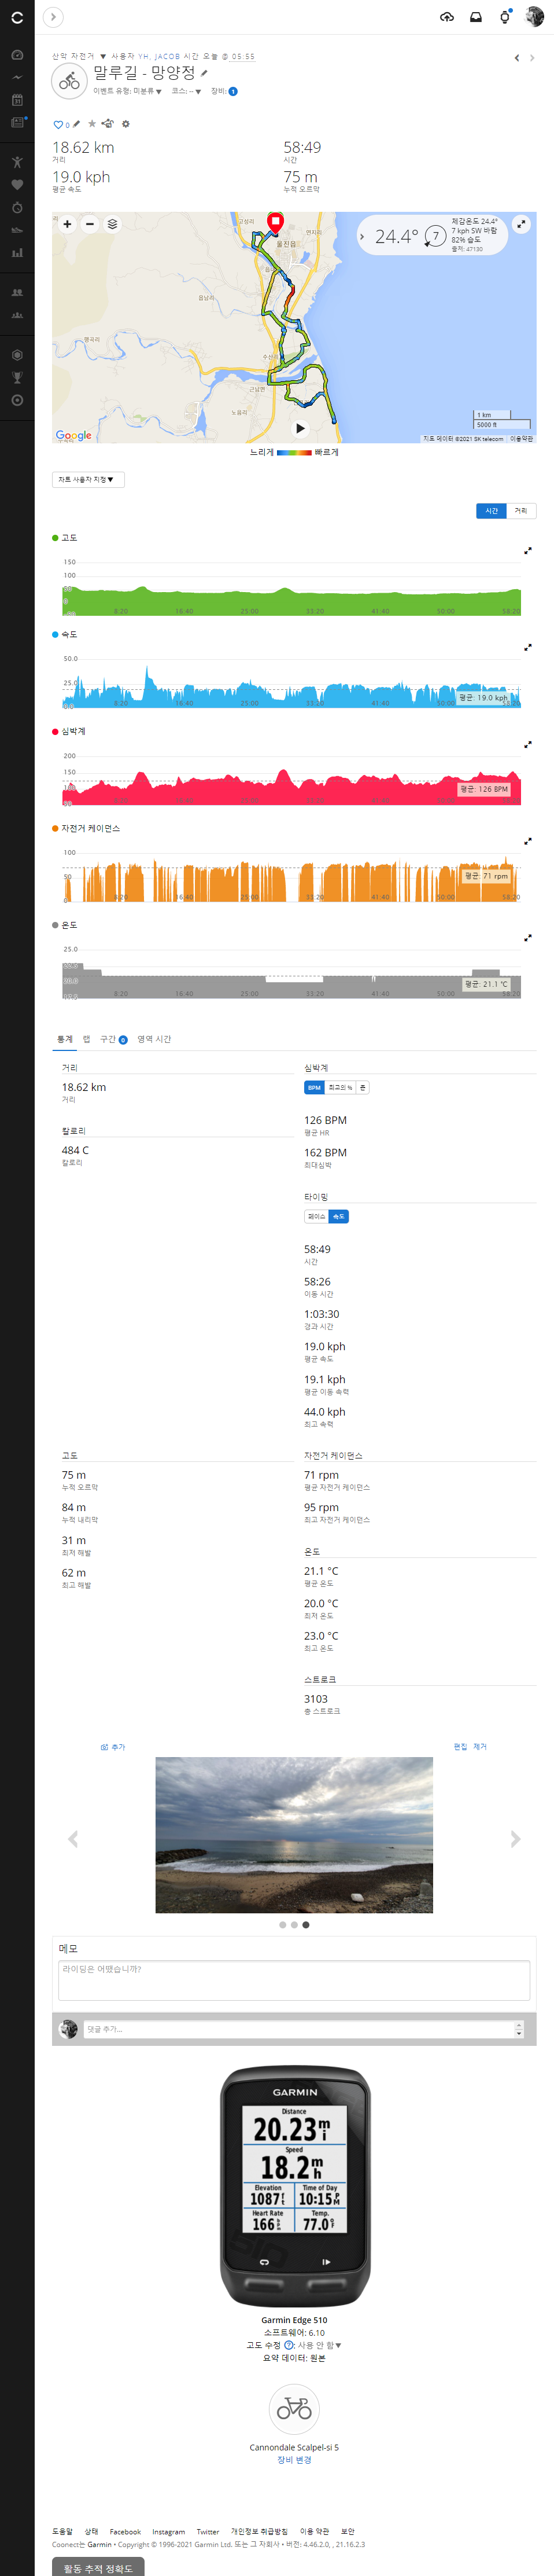Click the activity tracking accuracy button
This screenshot has height=2576, width=554.
[98, 2568]
